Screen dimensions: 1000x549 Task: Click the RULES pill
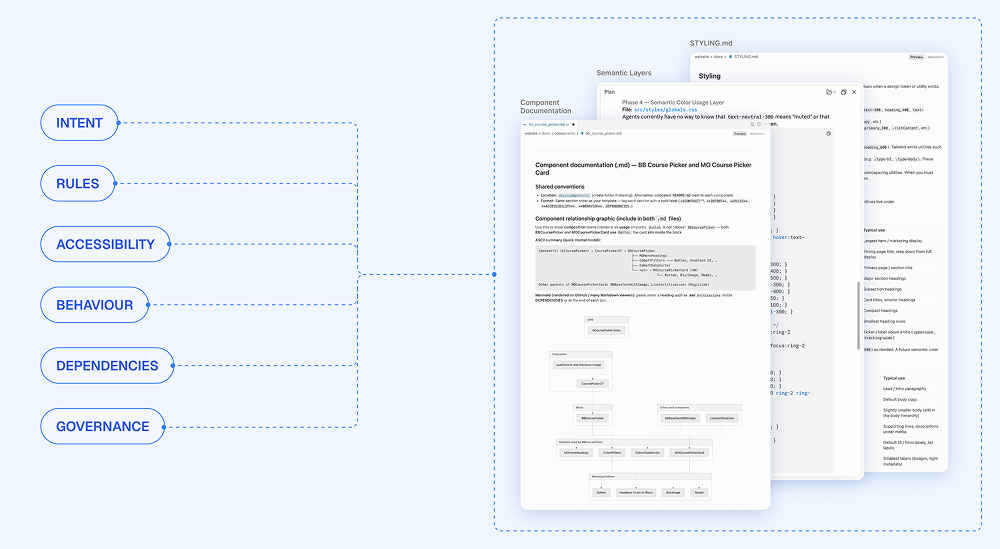pos(78,184)
